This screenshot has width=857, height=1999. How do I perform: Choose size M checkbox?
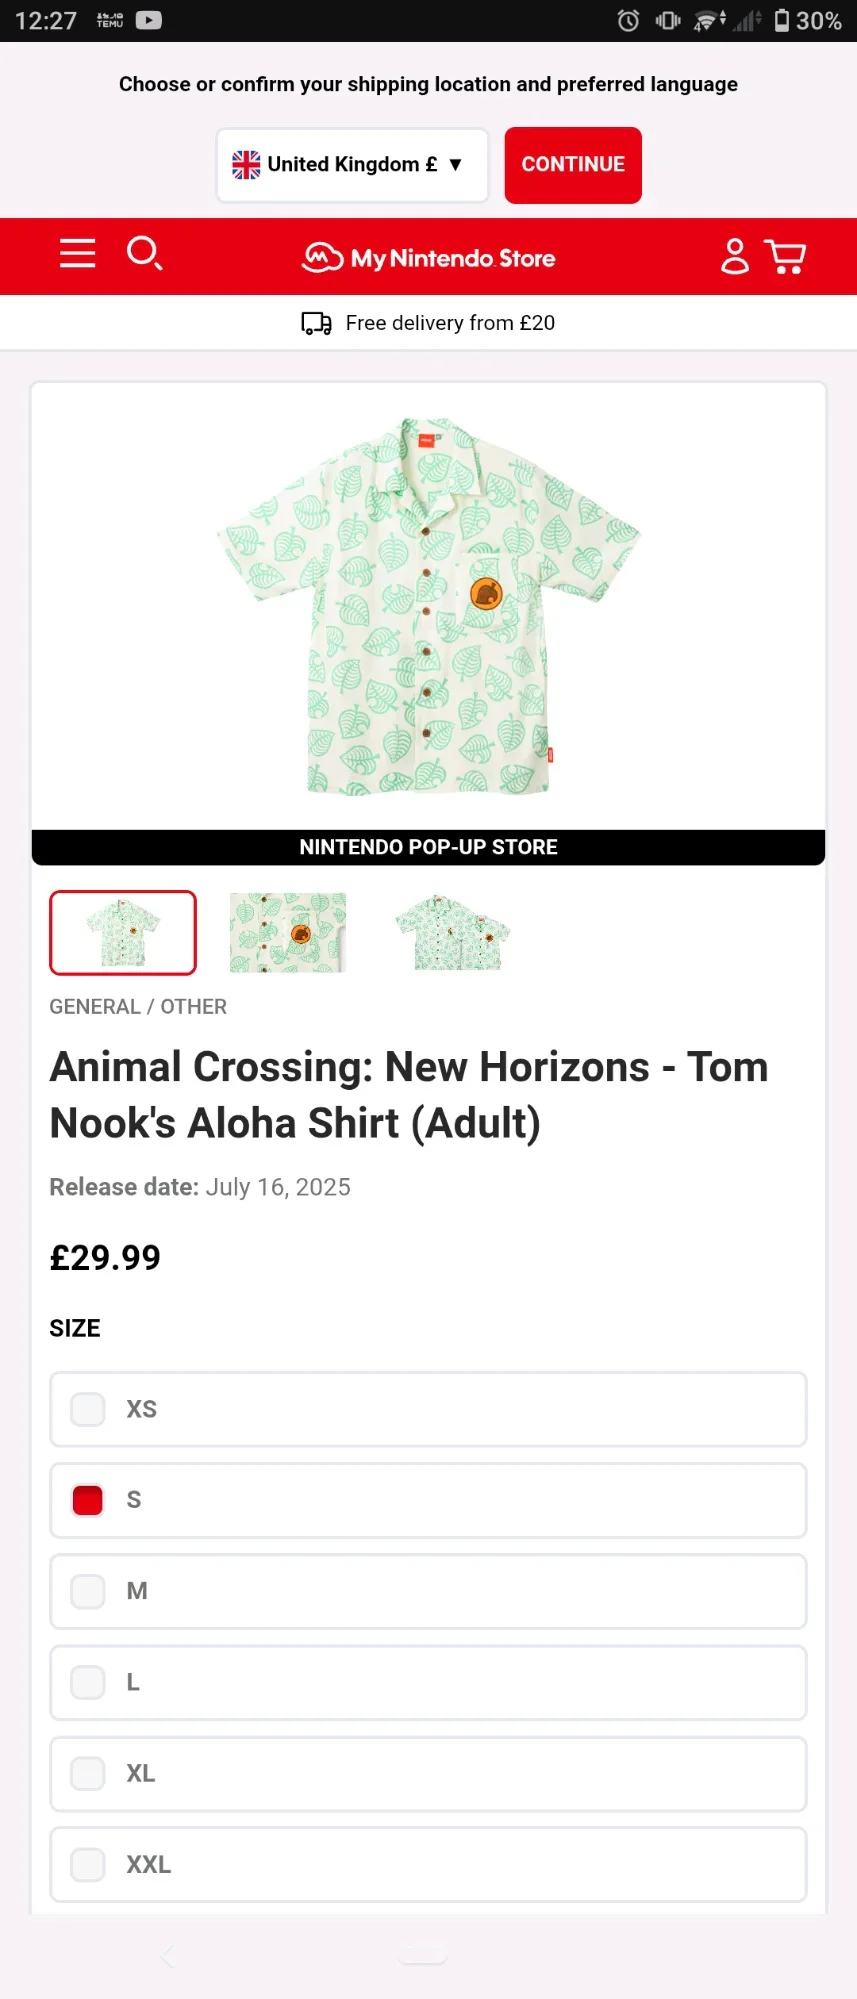click(88, 1591)
